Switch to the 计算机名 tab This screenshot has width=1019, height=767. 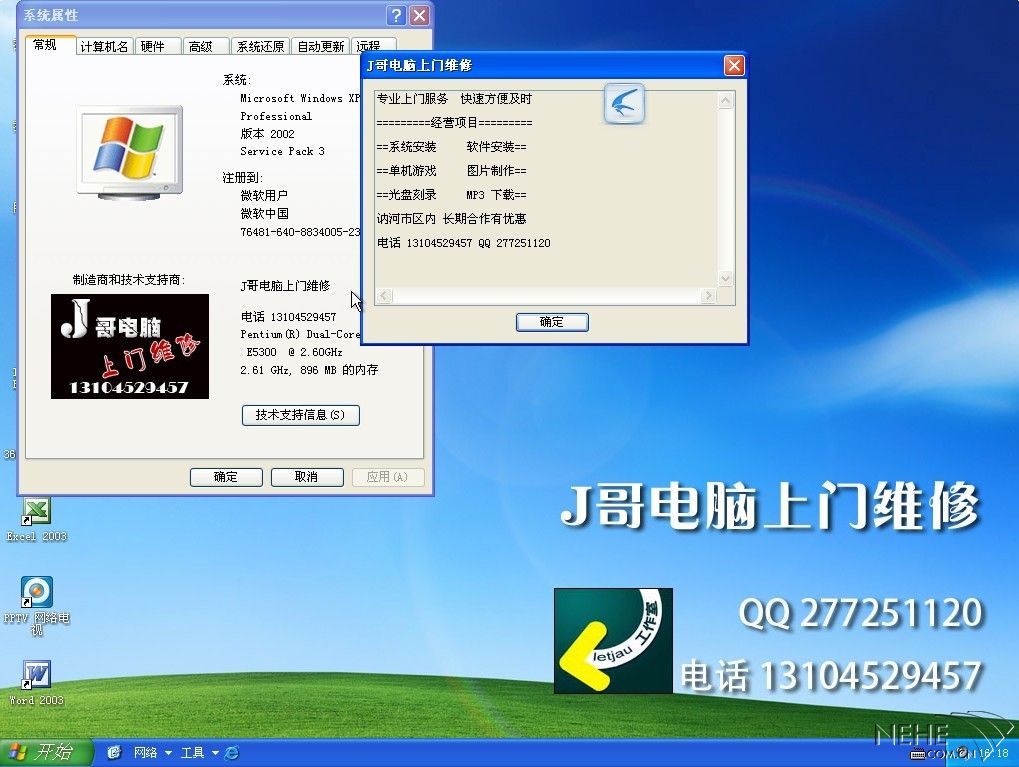[104, 46]
